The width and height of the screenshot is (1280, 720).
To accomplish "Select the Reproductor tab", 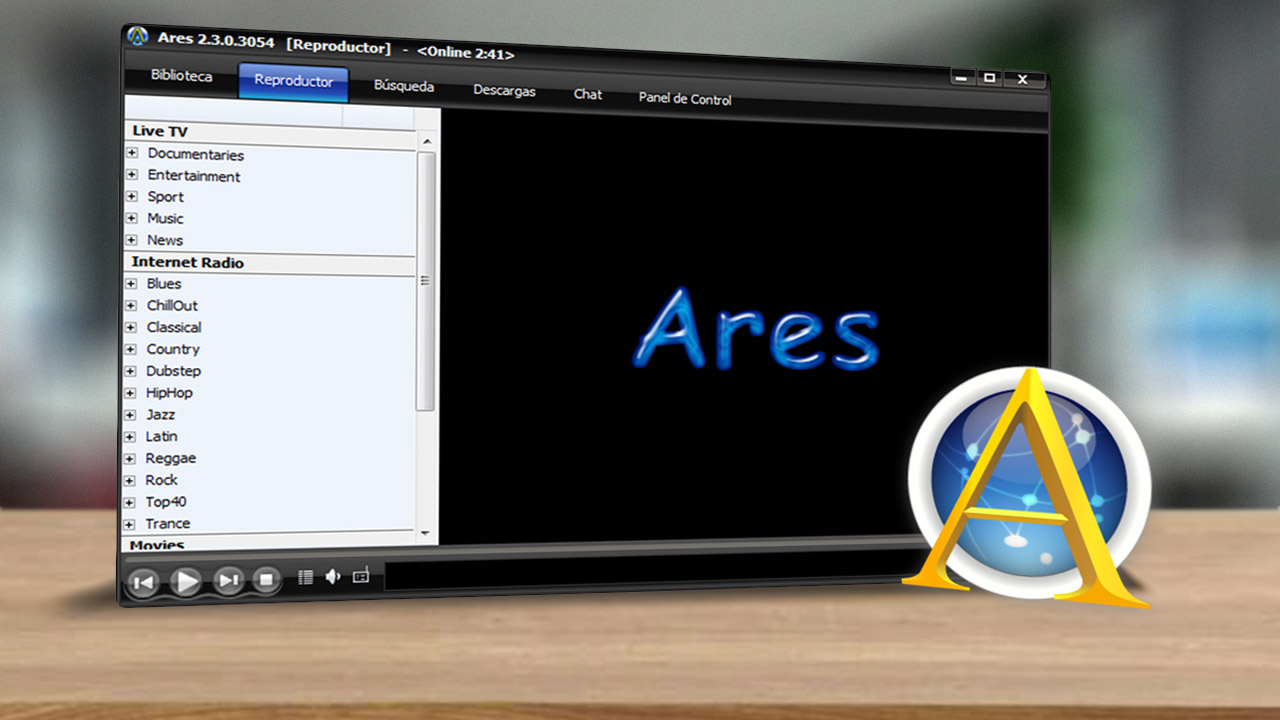I will tap(294, 82).
